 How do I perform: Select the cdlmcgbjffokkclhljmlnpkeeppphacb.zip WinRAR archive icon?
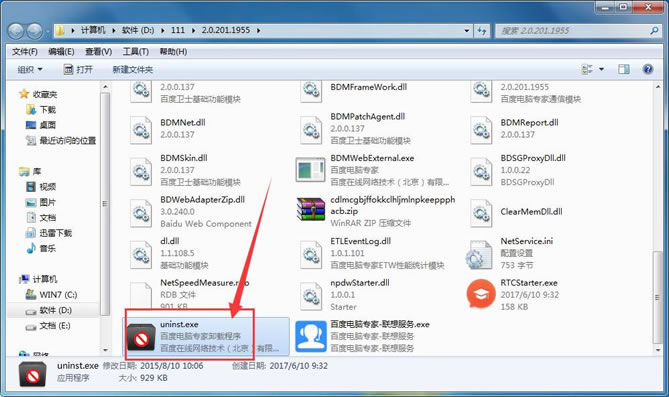tap(311, 210)
